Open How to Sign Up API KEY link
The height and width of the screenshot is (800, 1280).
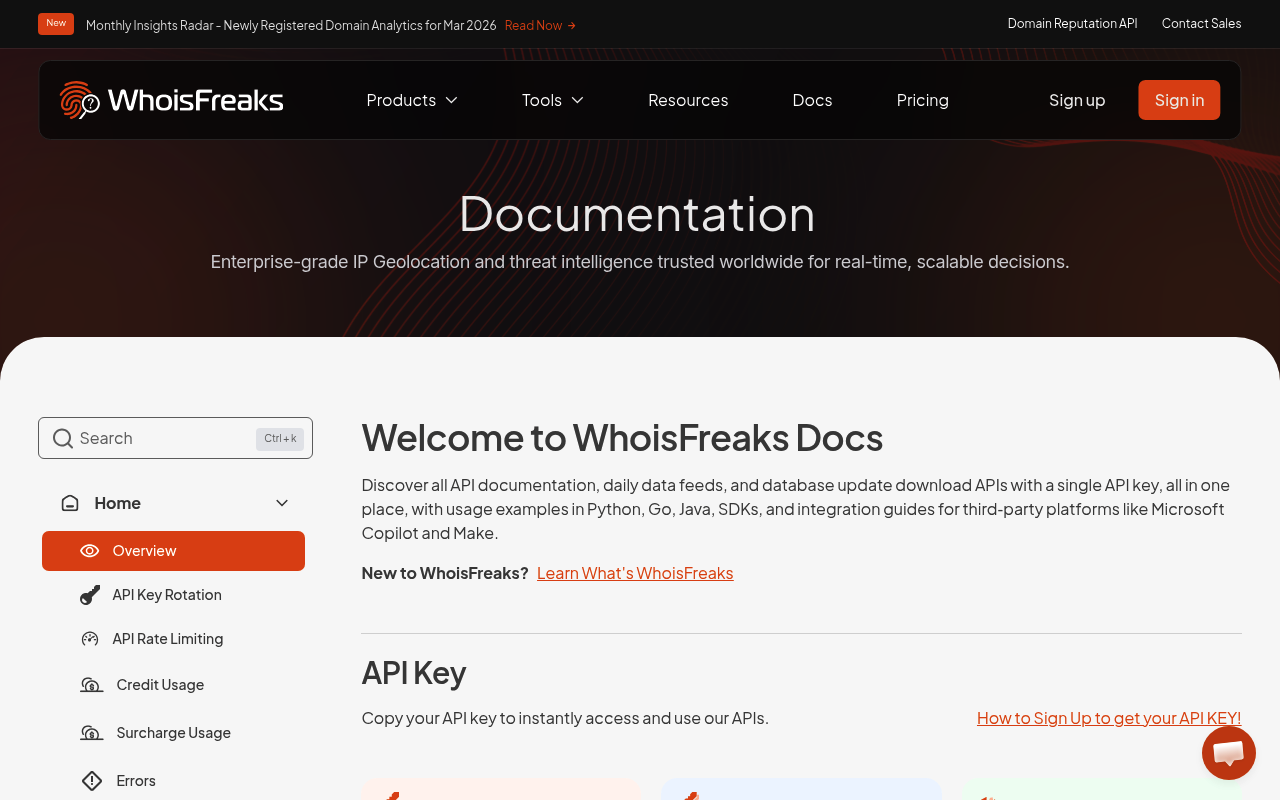pos(1109,718)
